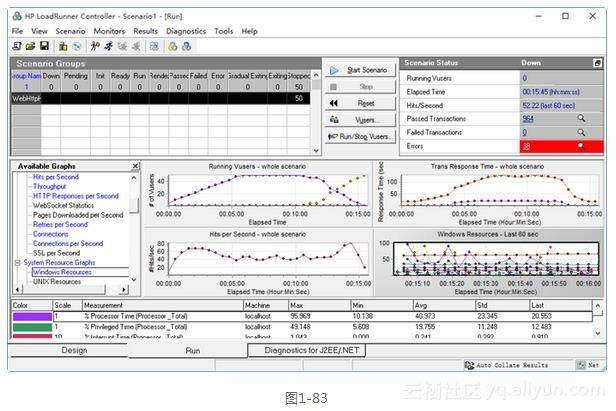Click the blue grid window toolbar icon
The image size is (616, 411).
[x=154, y=46]
